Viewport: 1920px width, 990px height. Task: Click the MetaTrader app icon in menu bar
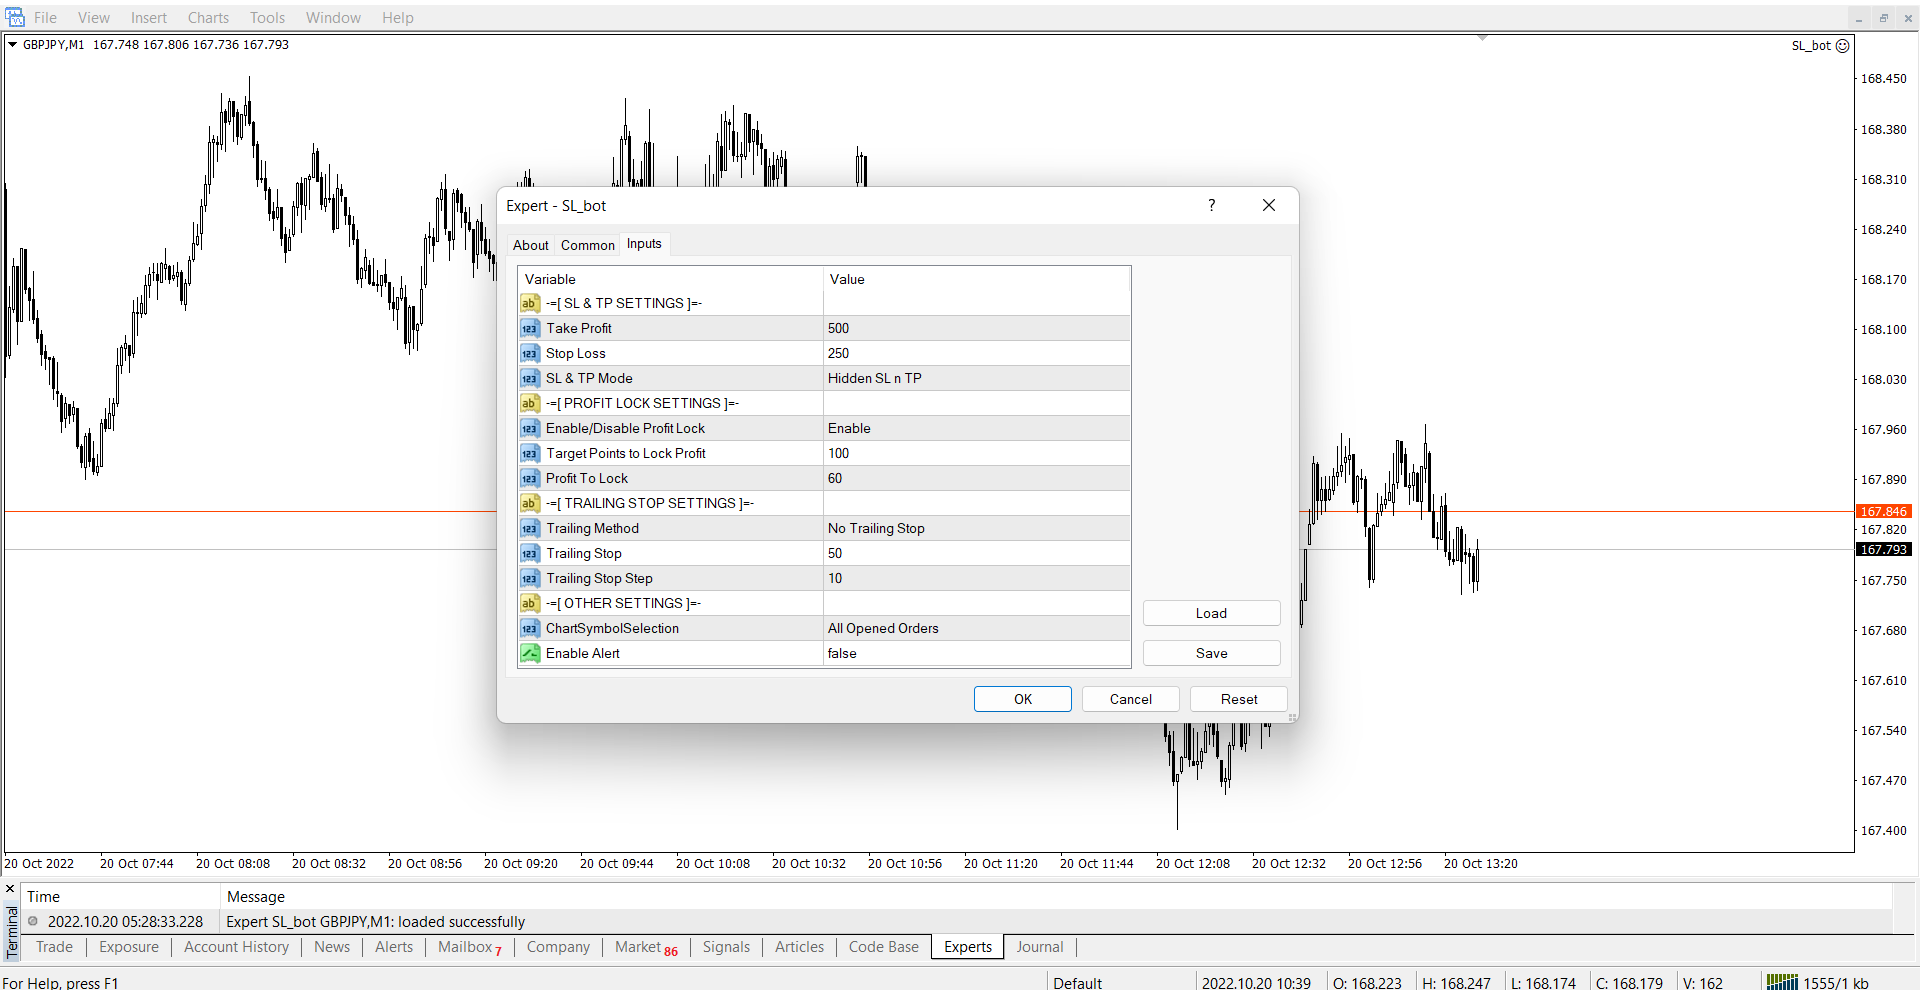pyautogui.click(x=14, y=17)
